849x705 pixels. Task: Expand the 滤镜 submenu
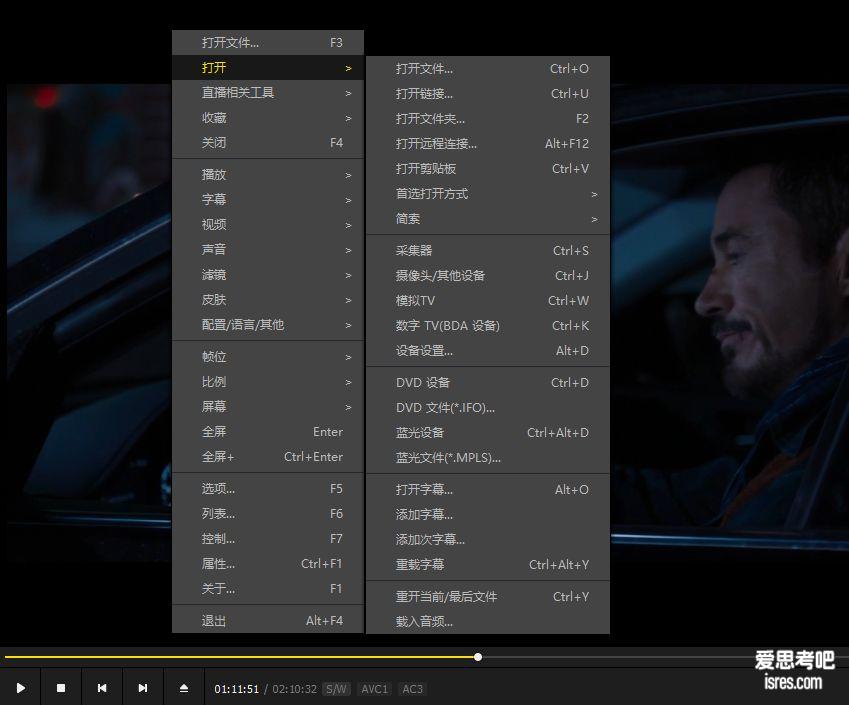[268, 275]
